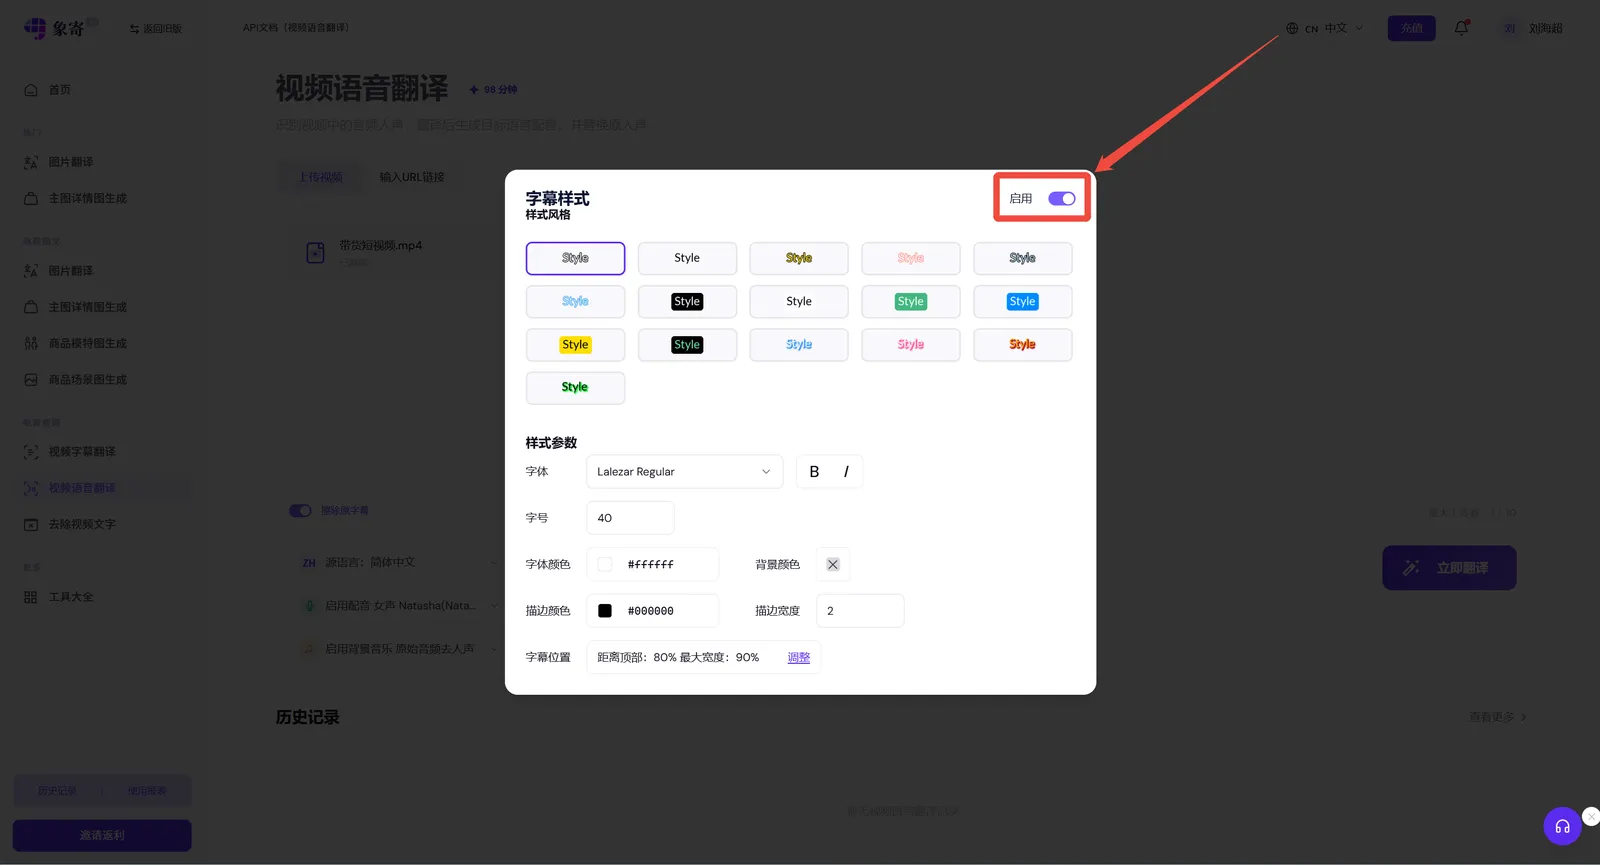This screenshot has width=1600, height=865.
Task: Open the Lalezar Regular font dropdown
Action: 684,472
